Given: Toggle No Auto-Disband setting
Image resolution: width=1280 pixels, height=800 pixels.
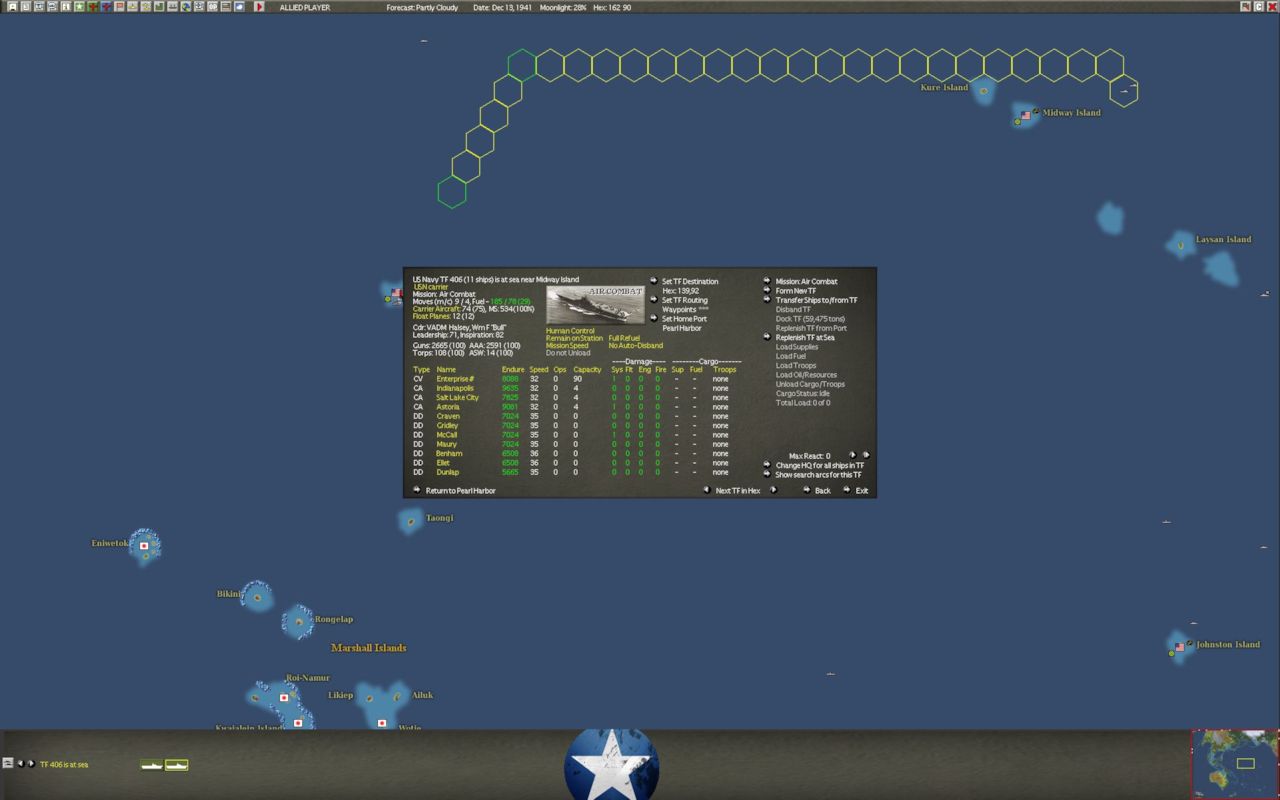Looking at the screenshot, I should (x=636, y=346).
